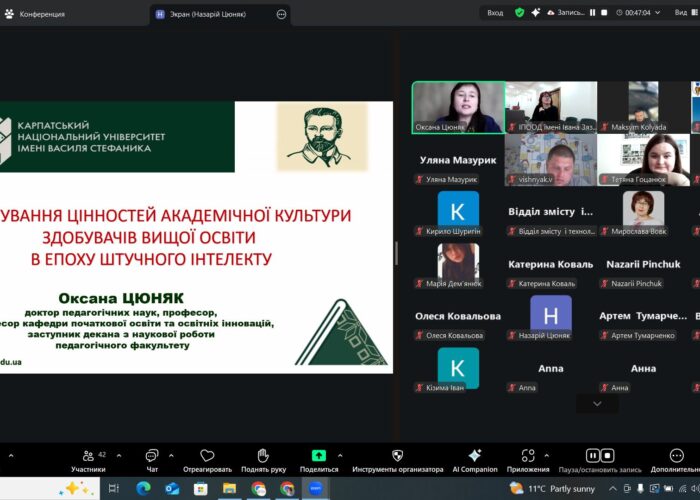This screenshot has height=500, width=700.
Task: Switch to the Конференция tab
Action: point(42,14)
